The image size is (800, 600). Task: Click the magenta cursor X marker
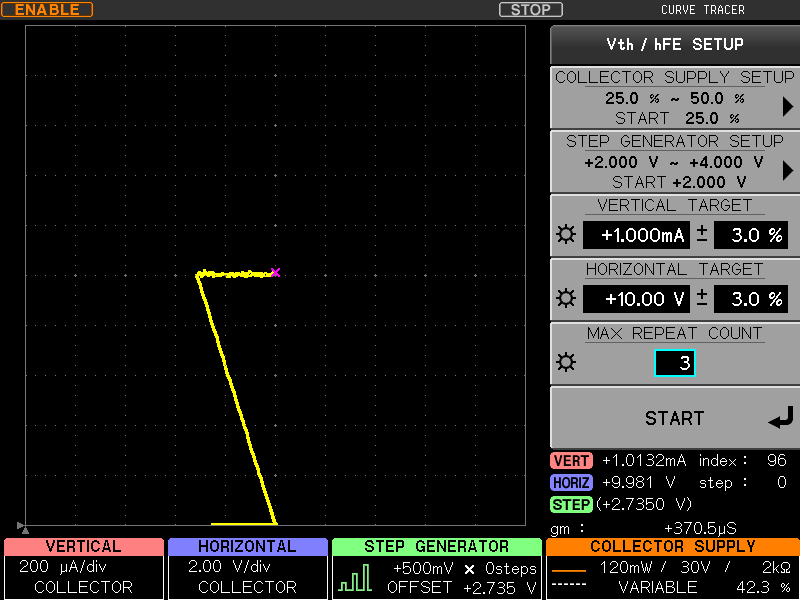276,272
